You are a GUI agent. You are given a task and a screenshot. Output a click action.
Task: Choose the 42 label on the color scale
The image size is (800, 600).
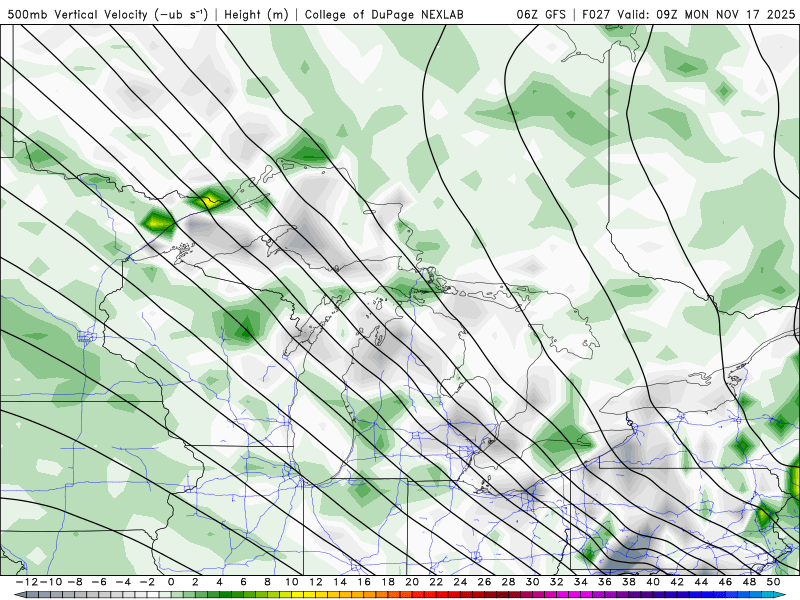click(677, 582)
